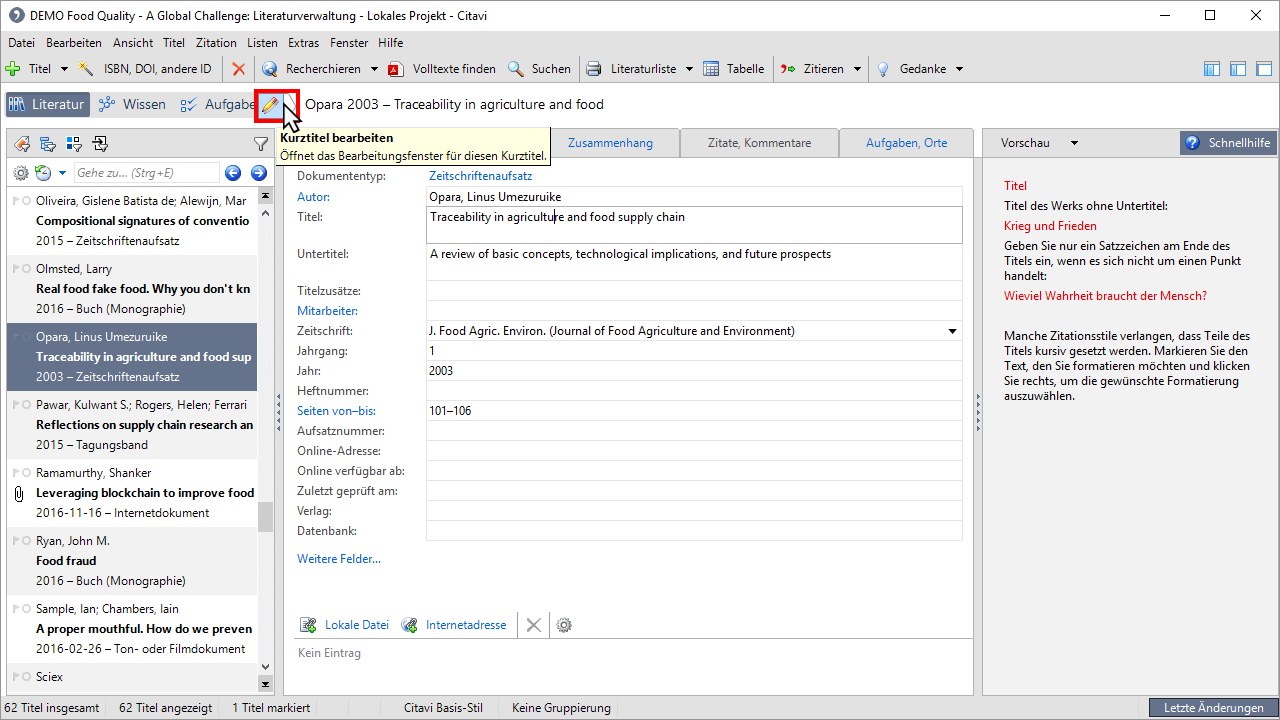This screenshot has height=720, width=1280.
Task: Expand the Zeitschrift journal dropdown arrow
Action: [952, 331]
